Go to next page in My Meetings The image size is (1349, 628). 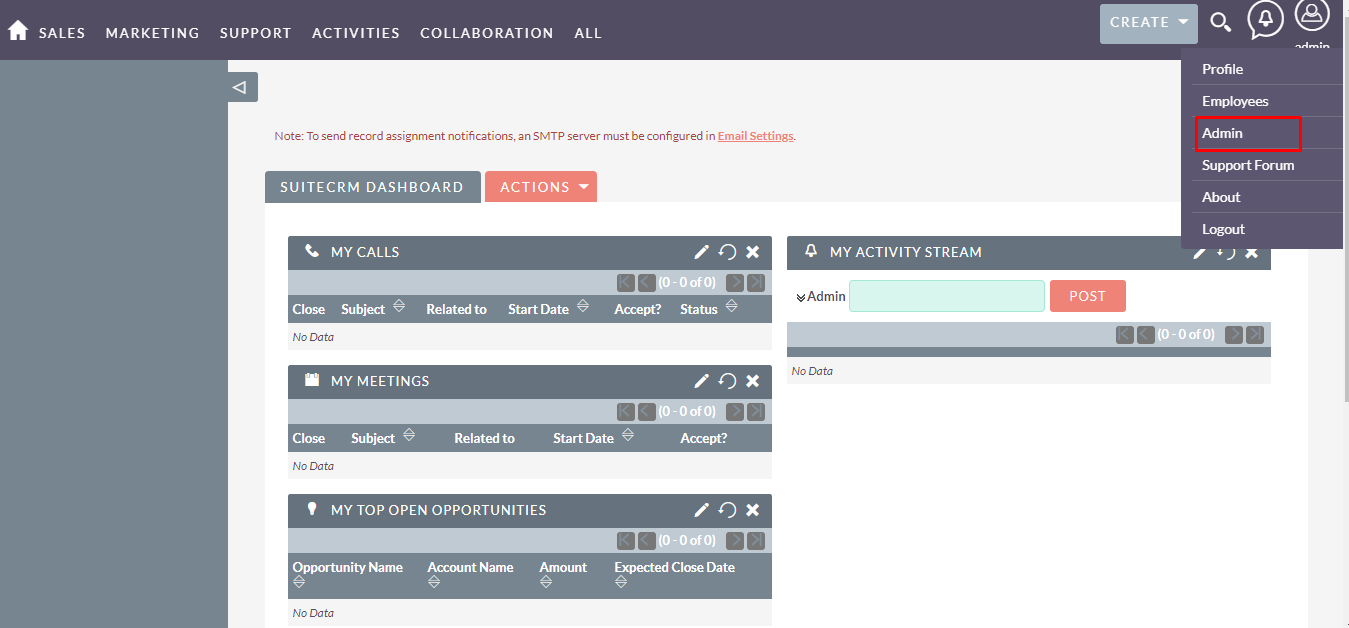pos(735,411)
